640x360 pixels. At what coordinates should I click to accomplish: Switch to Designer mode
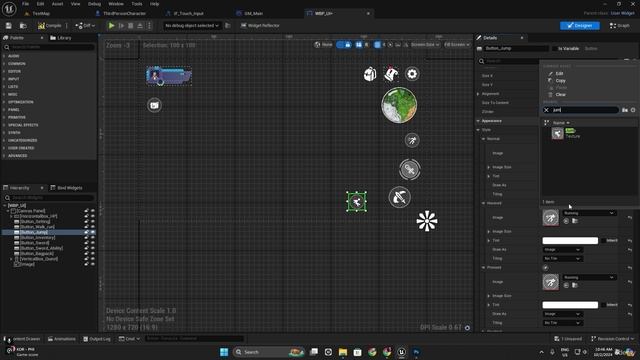[x=580, y=25]
